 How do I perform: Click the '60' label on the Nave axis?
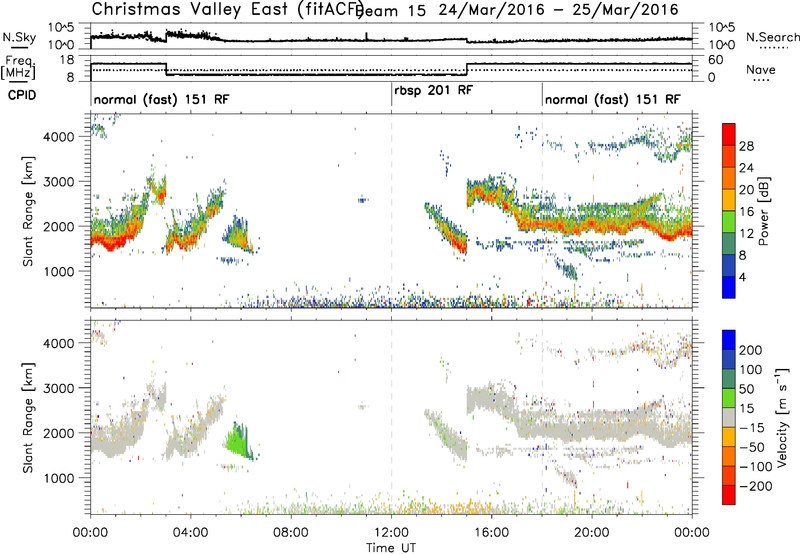coord(715,60)
